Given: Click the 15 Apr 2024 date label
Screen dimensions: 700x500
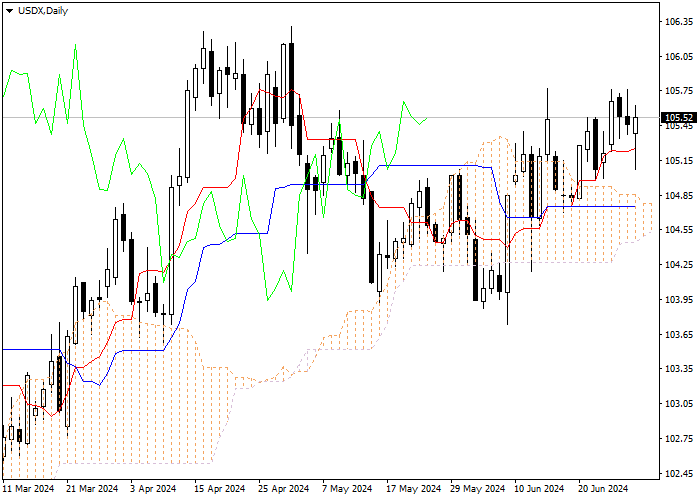Looking at the screenshot, I should pos(220,489).
